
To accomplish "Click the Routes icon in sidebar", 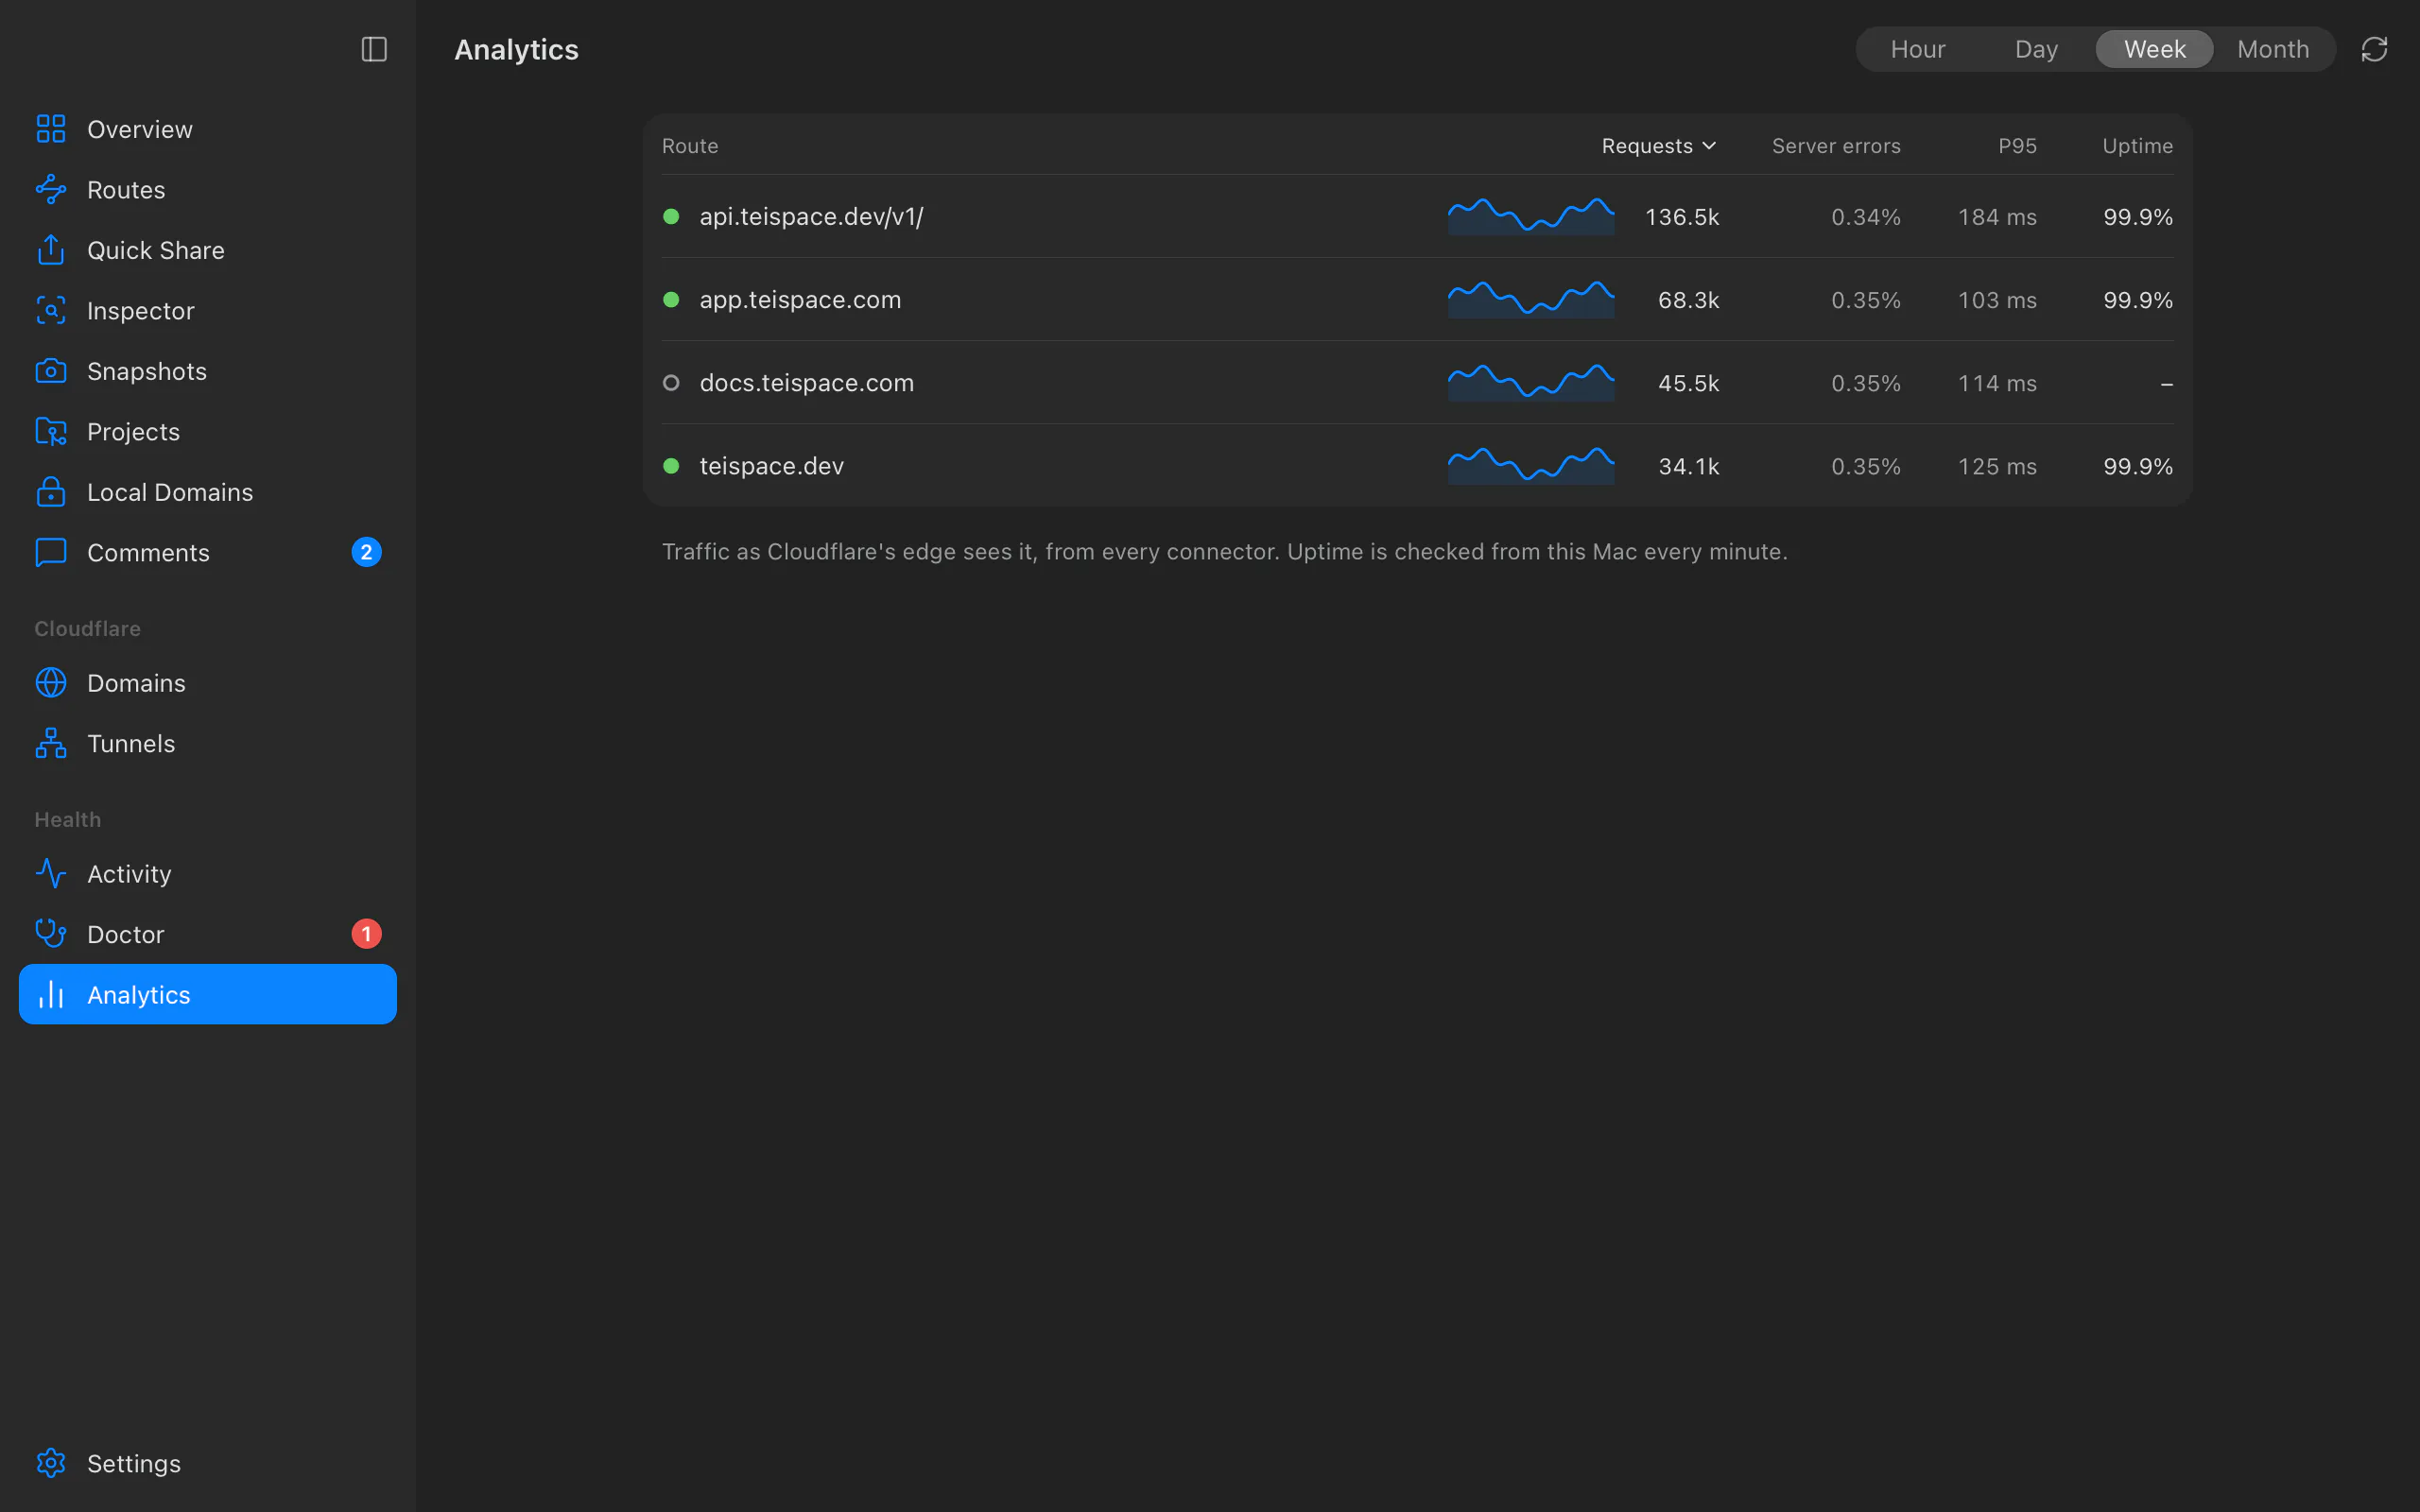I will (51, 190).
